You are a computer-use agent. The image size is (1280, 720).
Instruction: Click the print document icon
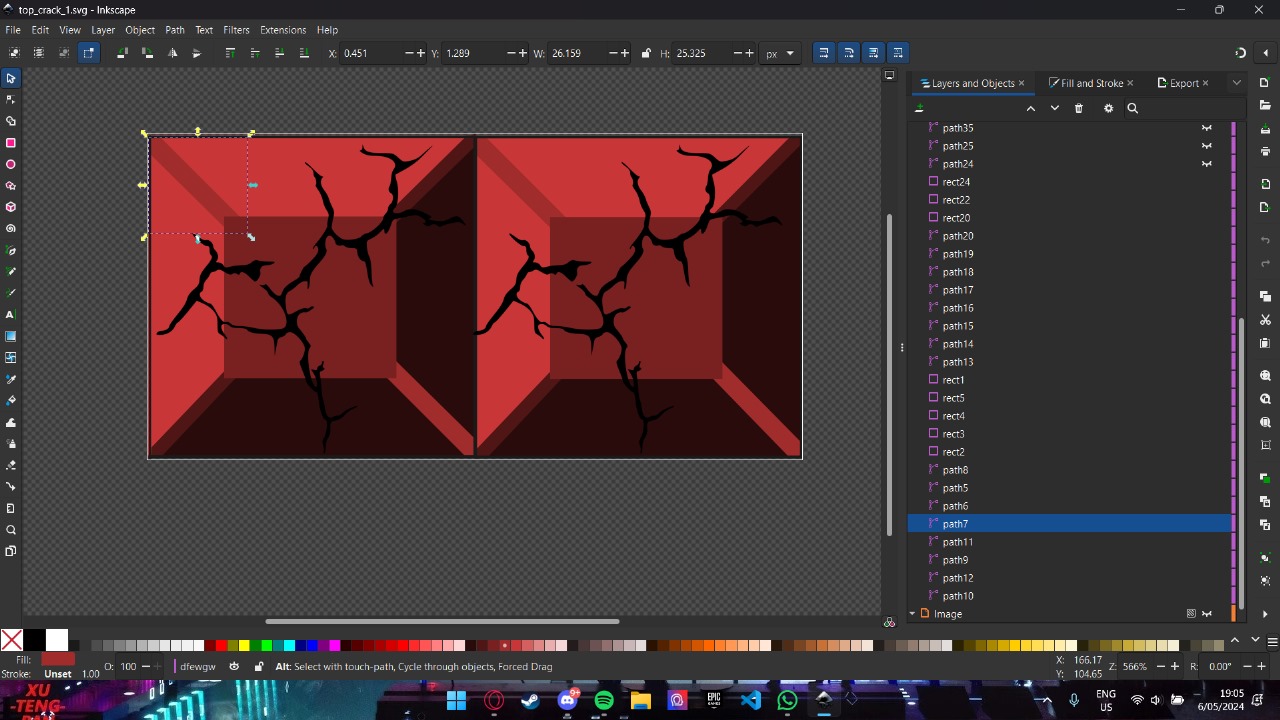click(1265, 152)
